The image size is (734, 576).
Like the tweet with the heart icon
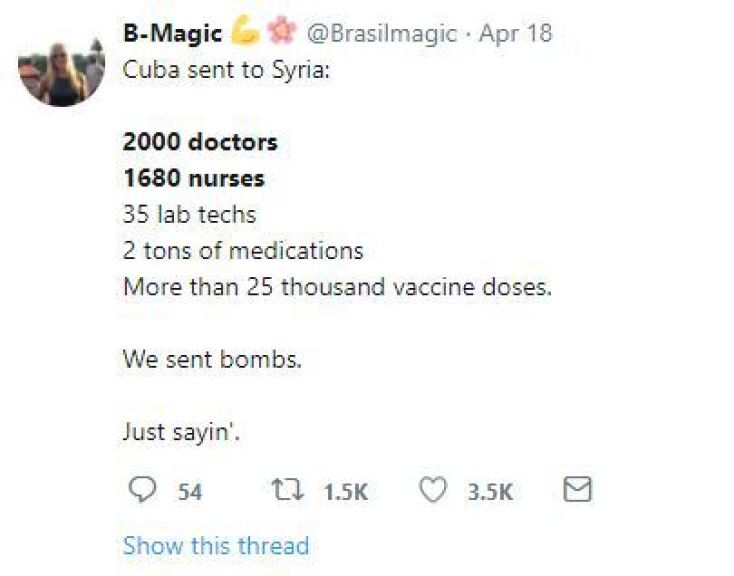pyautogui.click(x=432, y=490)
